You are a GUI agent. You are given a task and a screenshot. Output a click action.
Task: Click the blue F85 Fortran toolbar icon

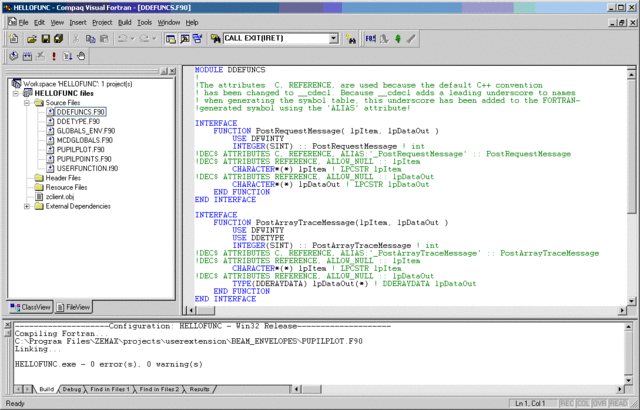pyautogui.click(x=371, y=39)
